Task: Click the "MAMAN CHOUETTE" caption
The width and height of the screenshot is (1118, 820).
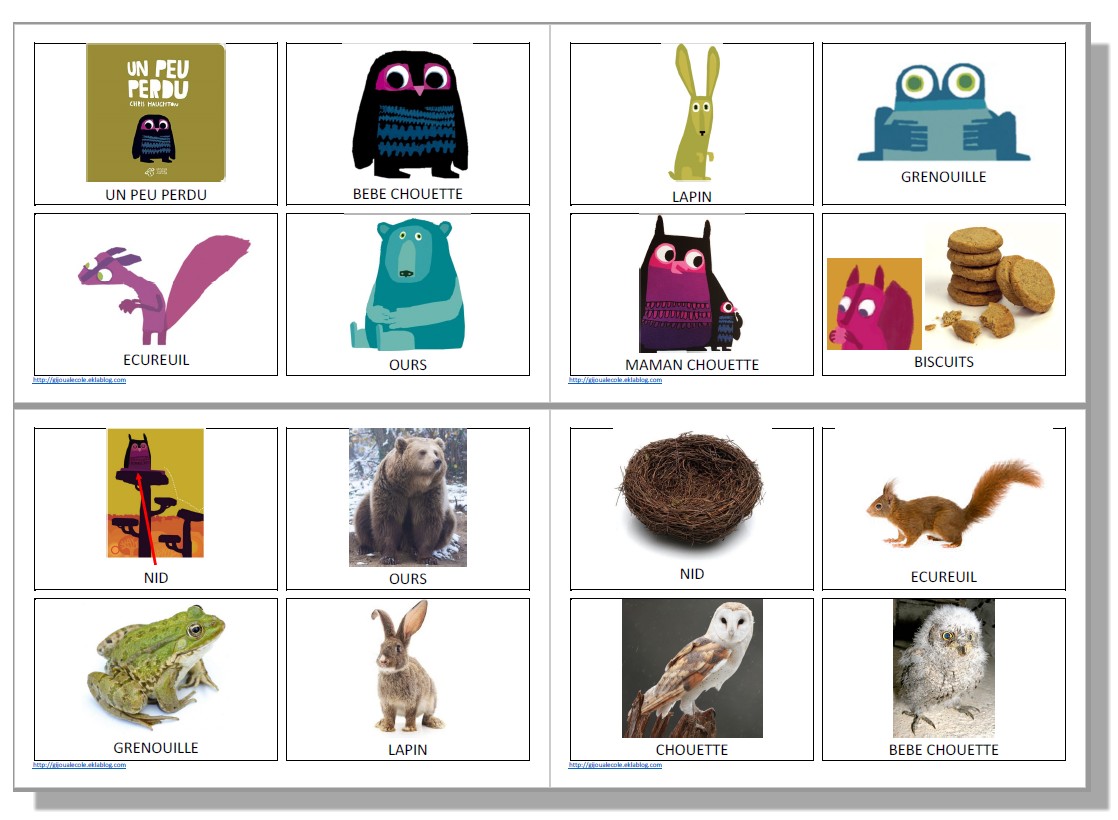Action: click(x=692, y=365)
